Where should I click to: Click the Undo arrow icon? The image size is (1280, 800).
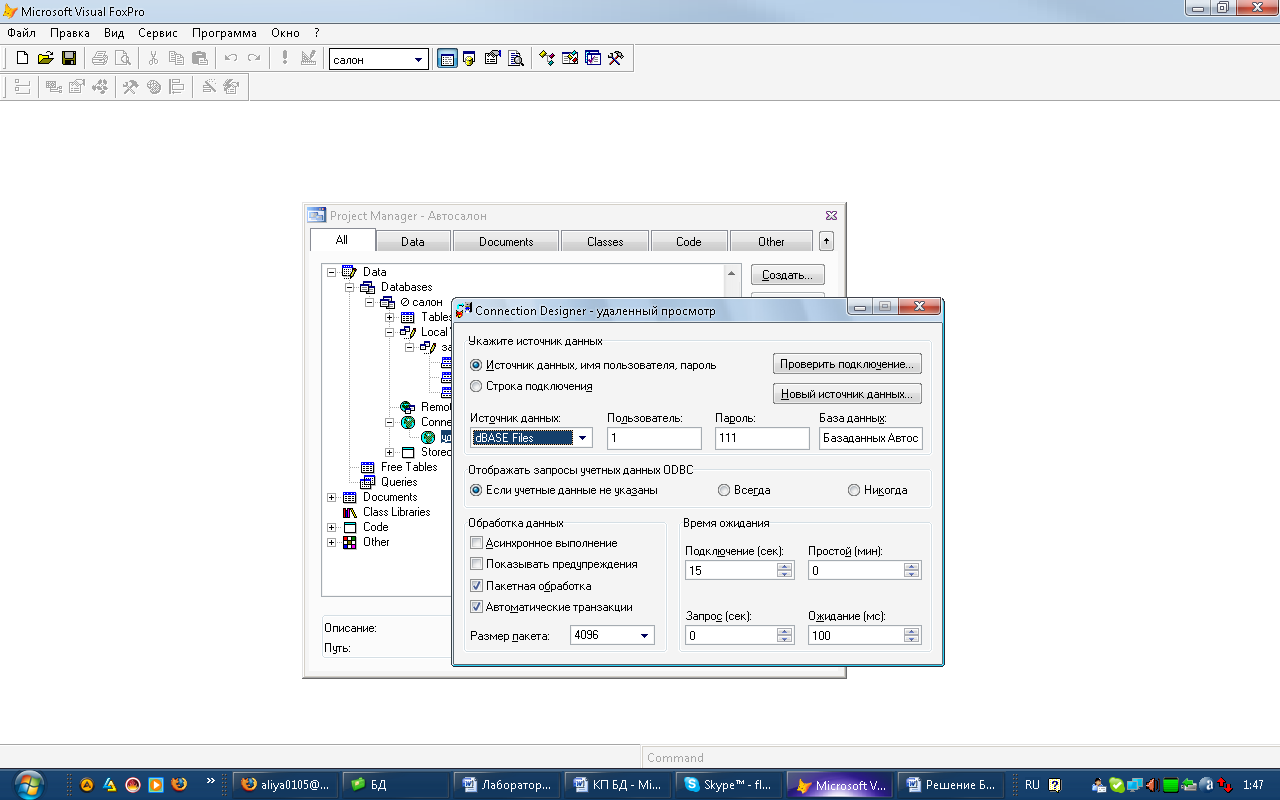(x=231, y=58)
